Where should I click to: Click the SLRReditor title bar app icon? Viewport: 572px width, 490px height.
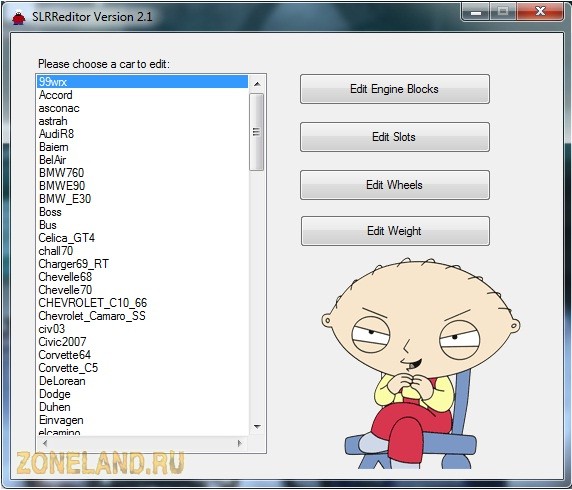18,17
